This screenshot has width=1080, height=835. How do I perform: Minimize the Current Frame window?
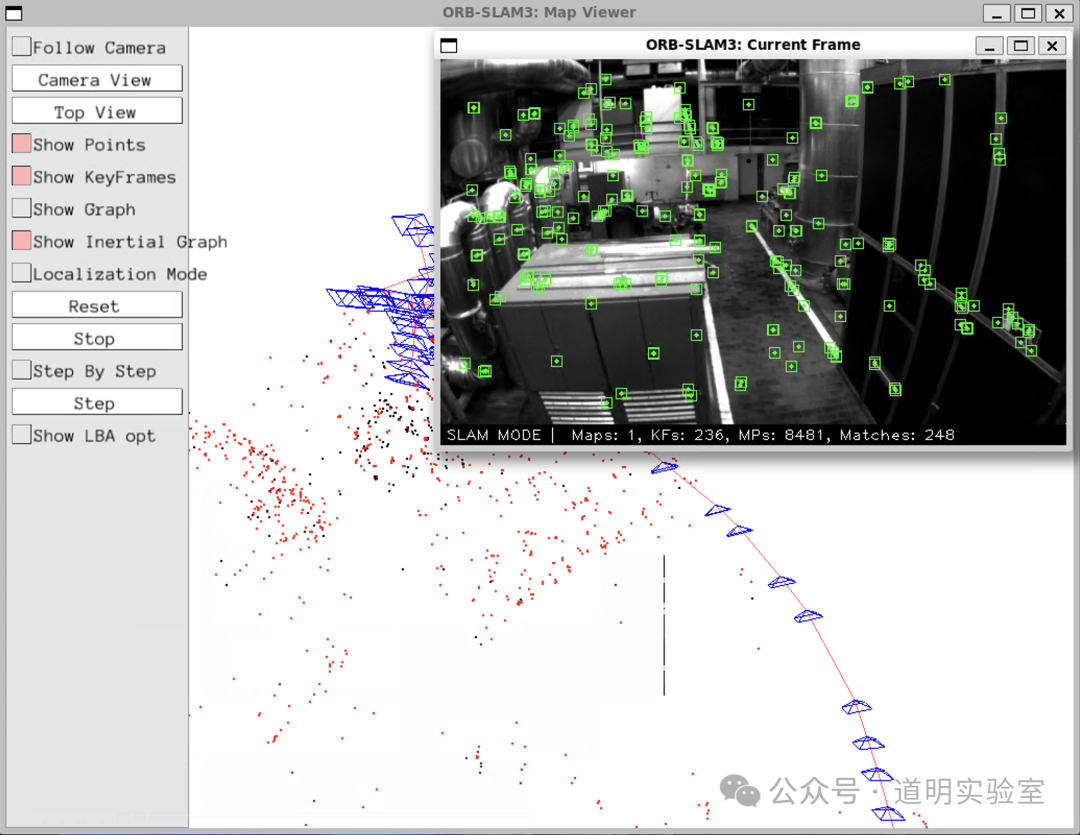point(989,46)
